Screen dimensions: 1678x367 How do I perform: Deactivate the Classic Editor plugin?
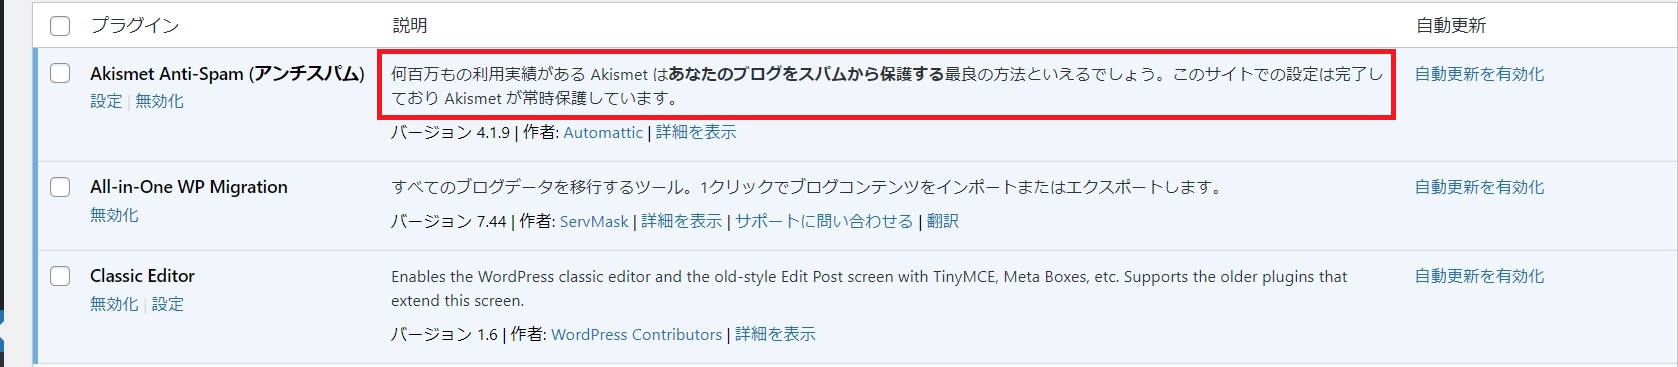[x=114, y=304]
